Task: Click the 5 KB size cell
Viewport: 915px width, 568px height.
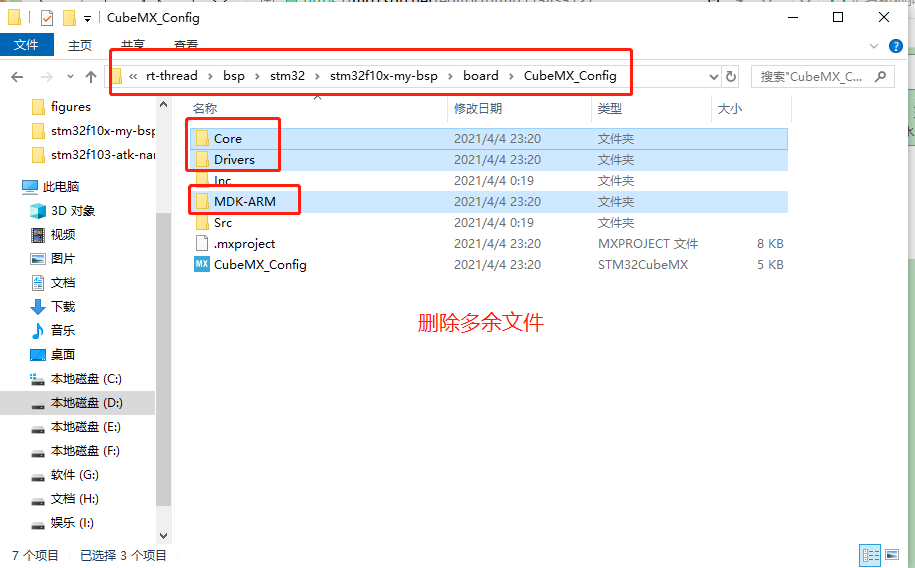Action: (x=770, y=265)
